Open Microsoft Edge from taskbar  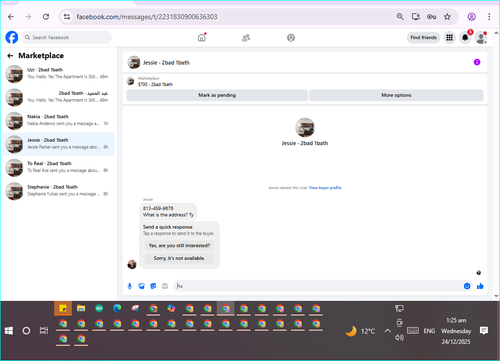tap(117, 309)
